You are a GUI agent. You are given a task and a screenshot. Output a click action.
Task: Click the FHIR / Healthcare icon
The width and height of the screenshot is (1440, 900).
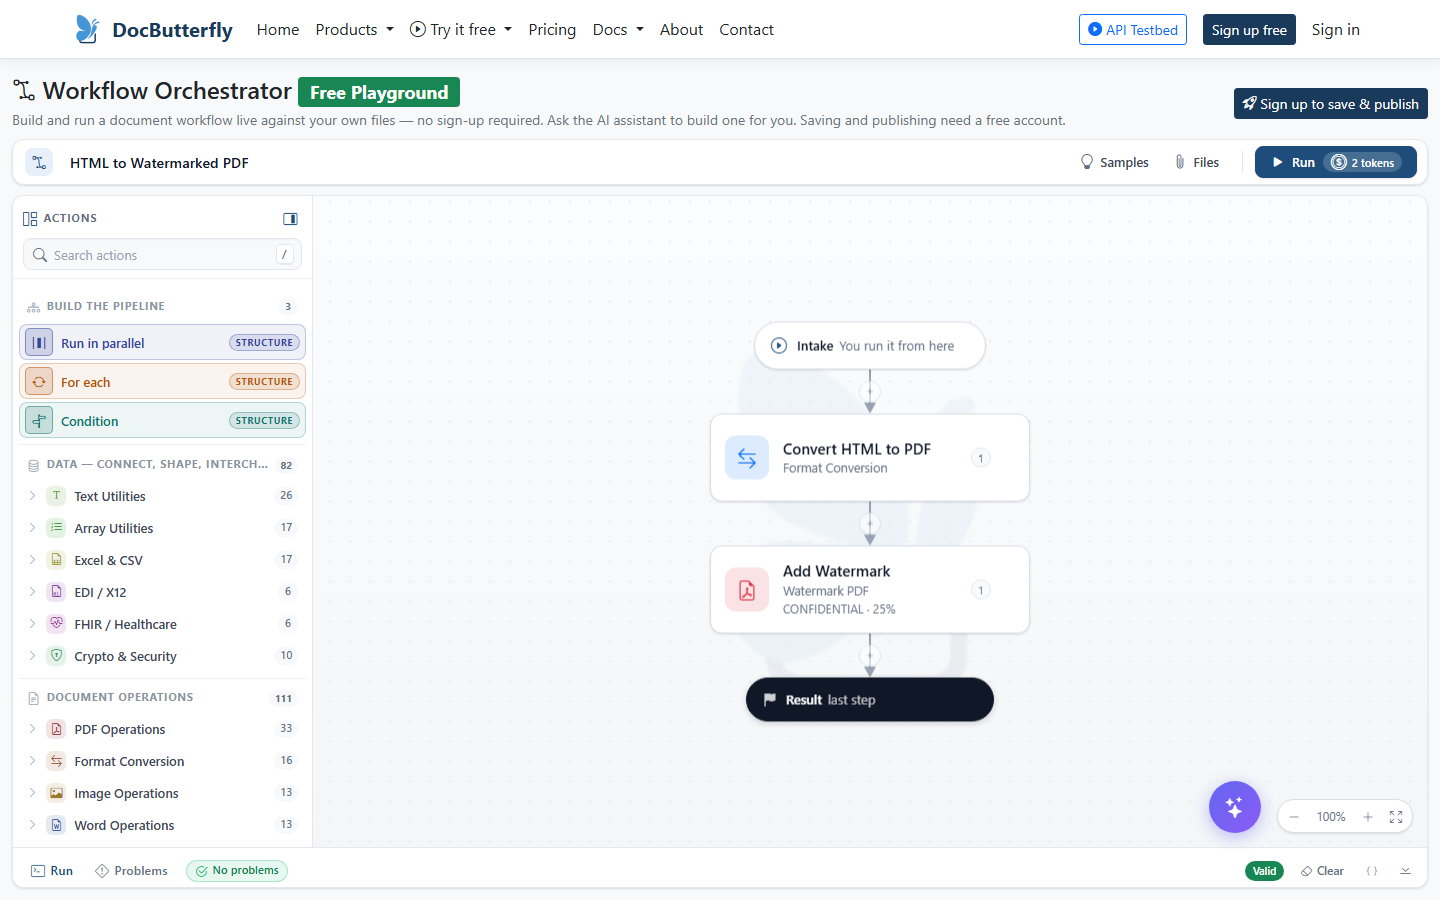pos(57,624)
